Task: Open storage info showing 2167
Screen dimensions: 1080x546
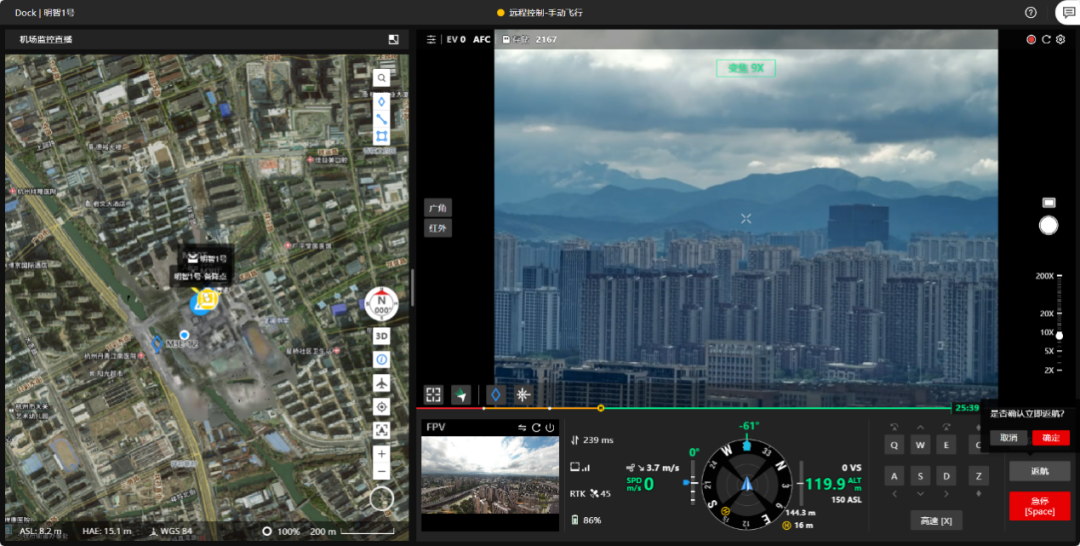Action: coord(529,39)
